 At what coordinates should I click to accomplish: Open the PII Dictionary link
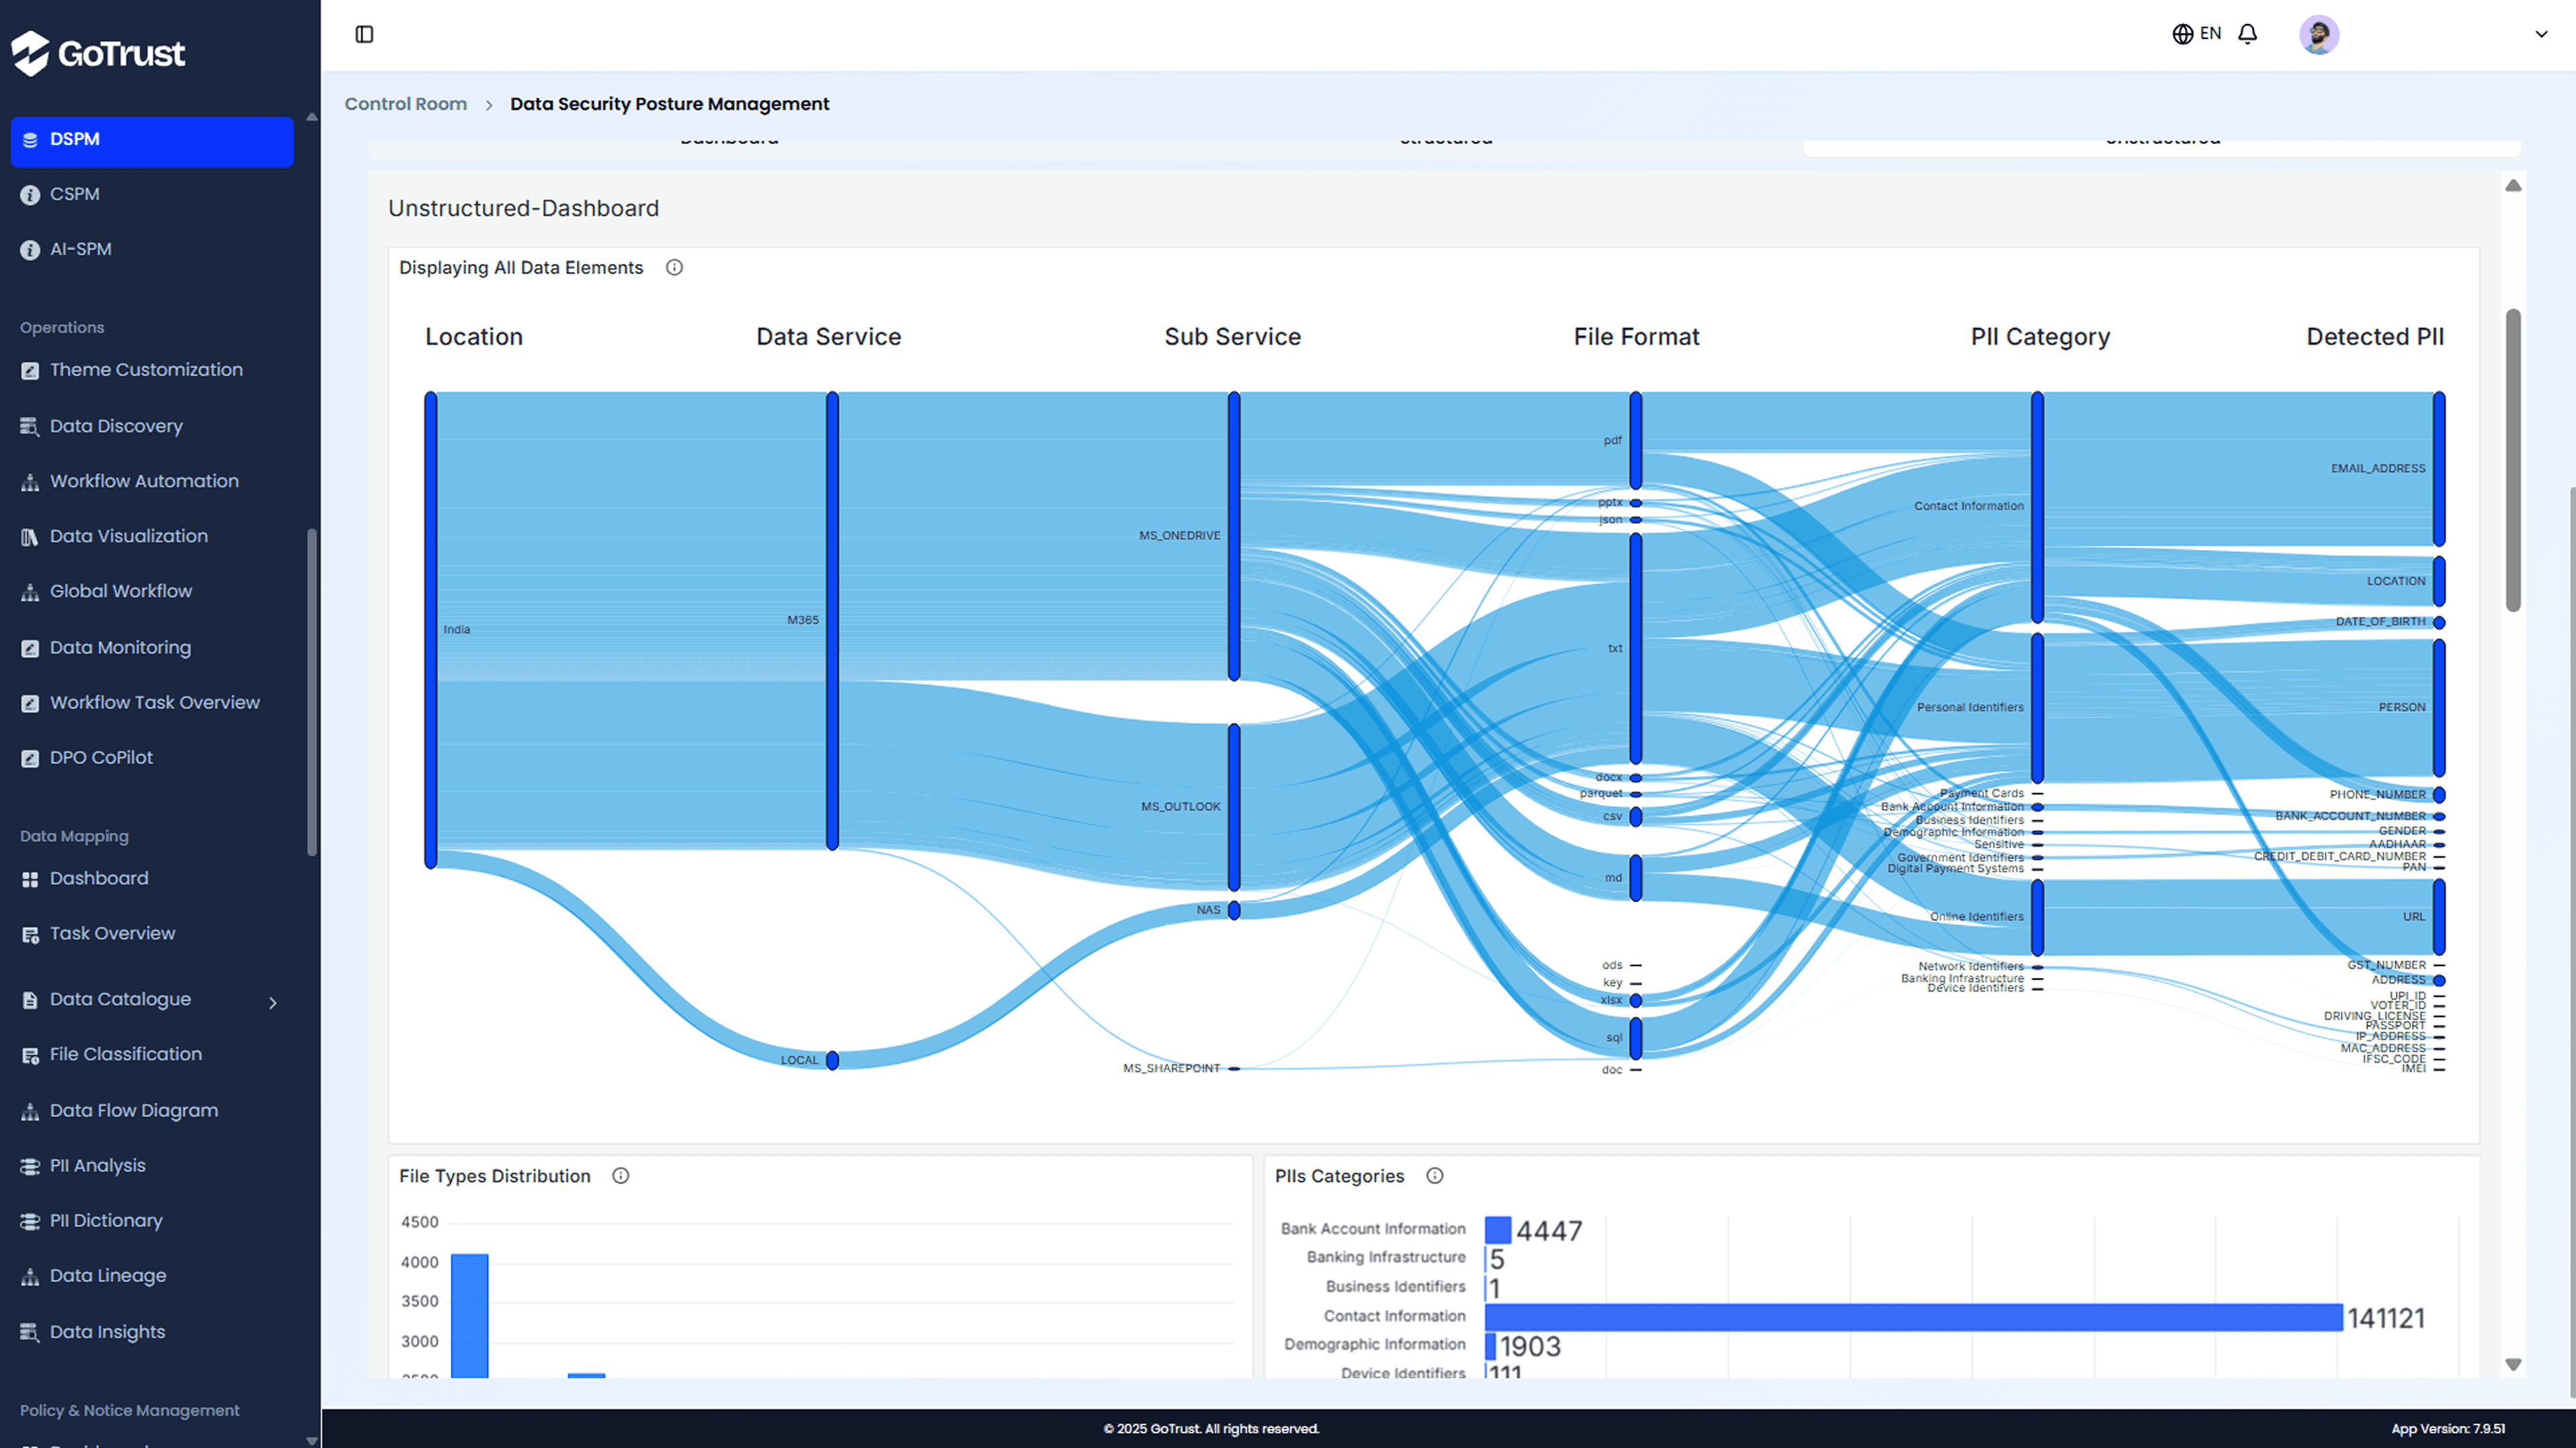106,1220
